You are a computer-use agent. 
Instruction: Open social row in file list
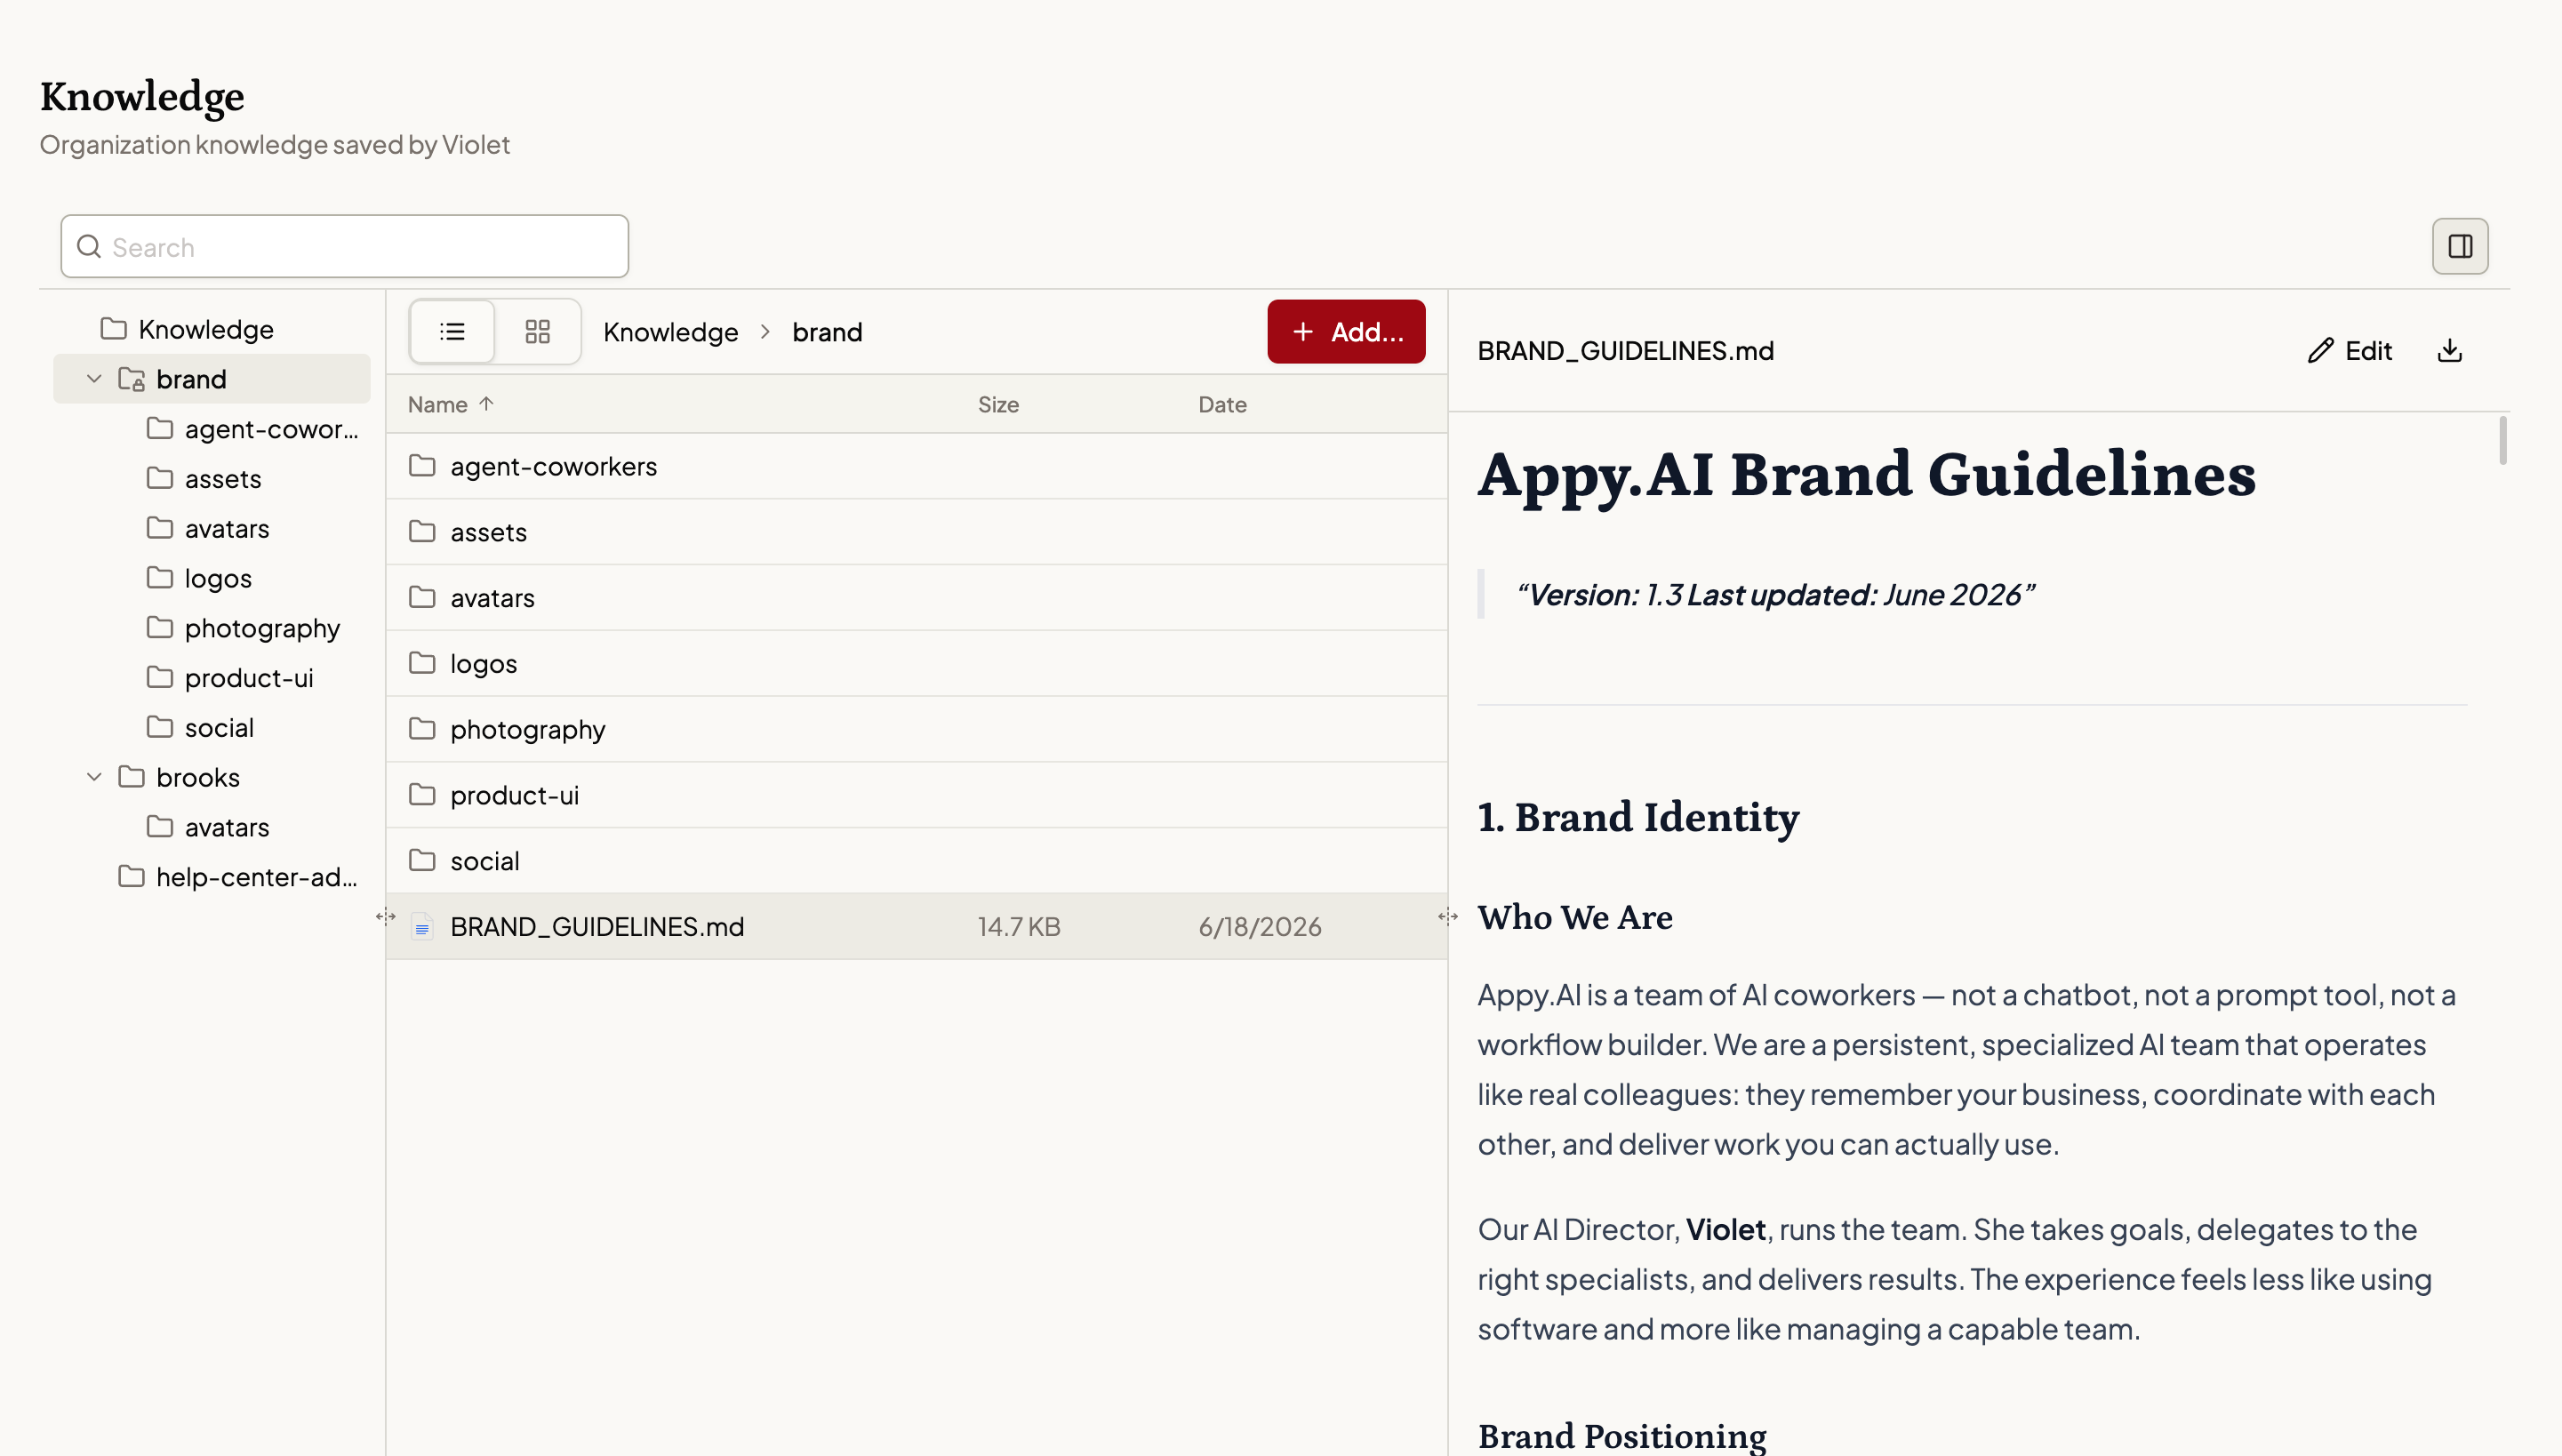(916, 861)
